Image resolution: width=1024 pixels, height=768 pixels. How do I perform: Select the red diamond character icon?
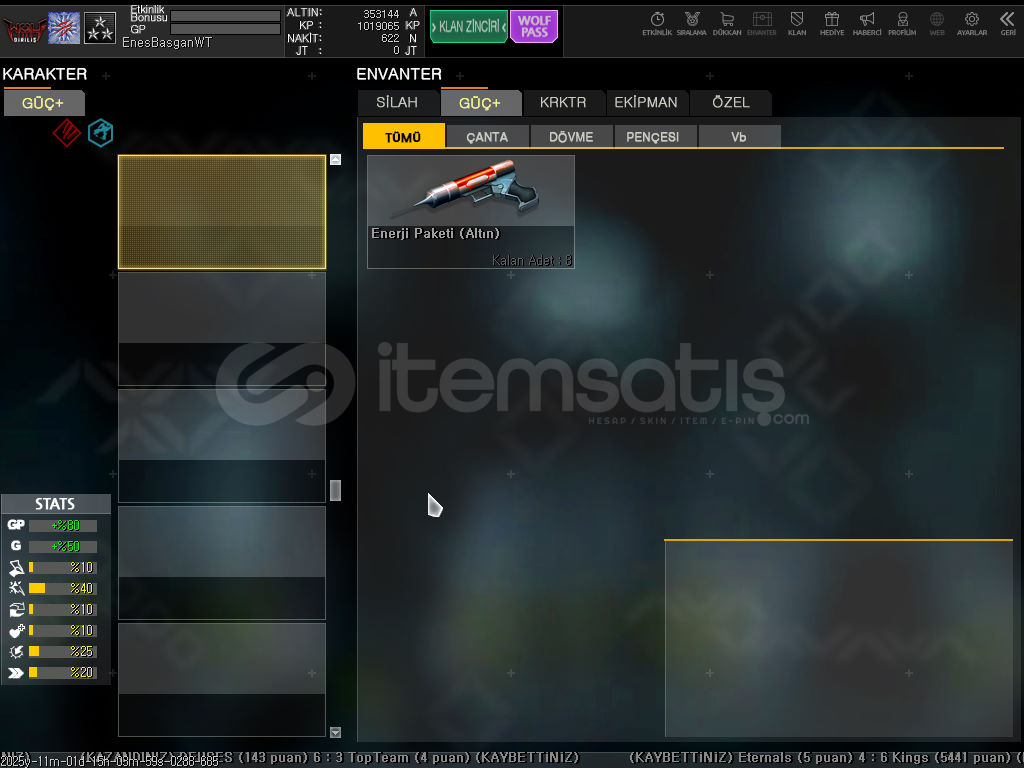pos(67,133)
